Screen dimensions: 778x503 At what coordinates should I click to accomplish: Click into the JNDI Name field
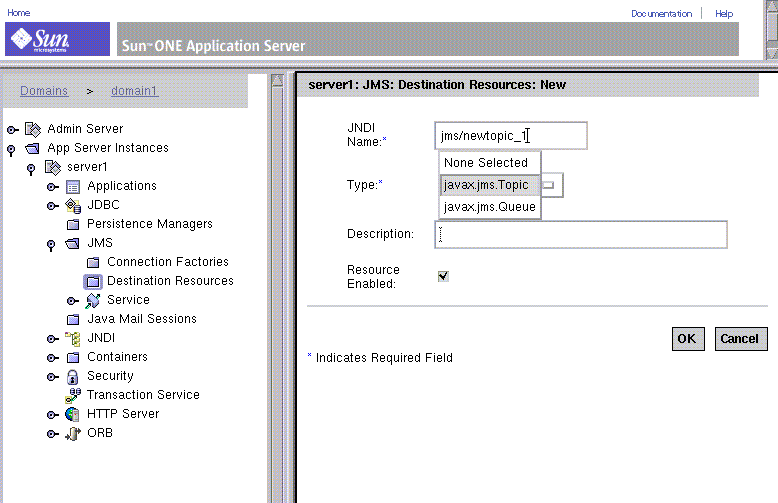coord(511,135)
